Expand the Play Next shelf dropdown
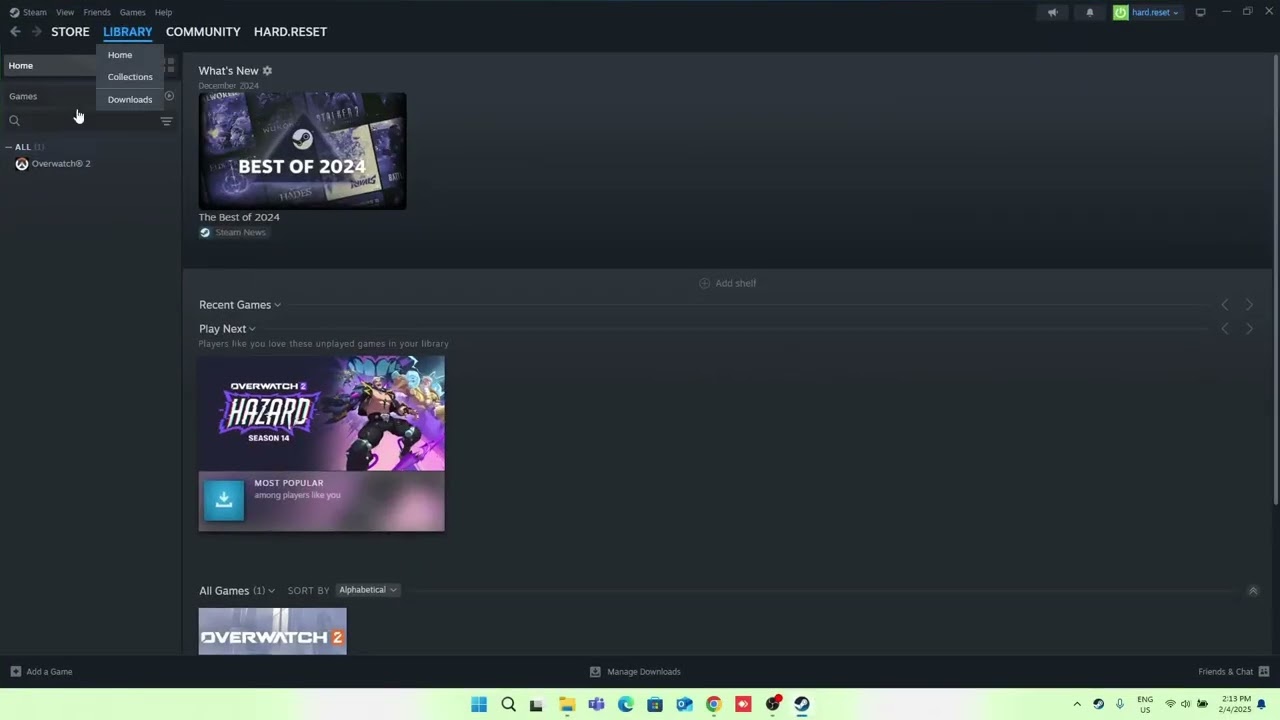 click(252, 329)
